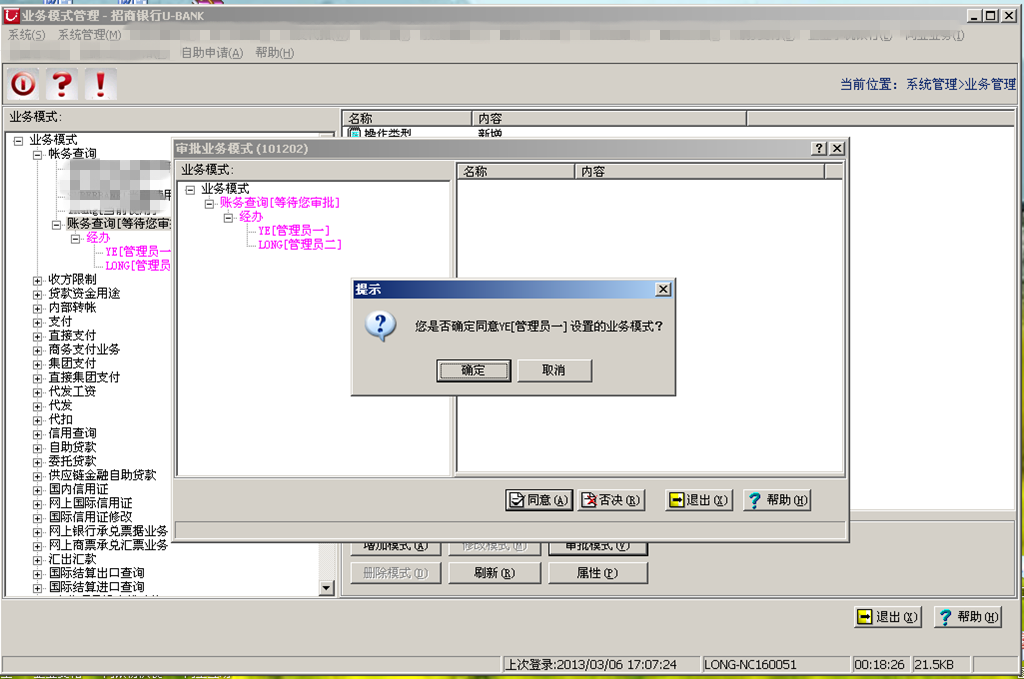
Task: Click the 刷新(R) button
Action: coord(494,573)
